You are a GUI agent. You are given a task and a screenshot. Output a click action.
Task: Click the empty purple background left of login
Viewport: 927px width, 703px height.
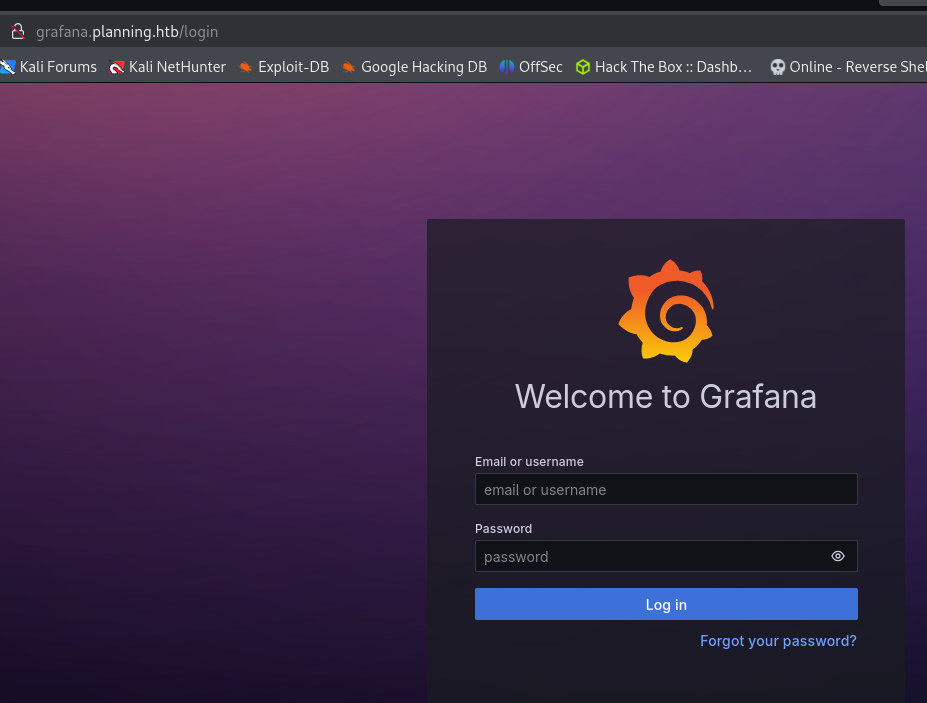tap(200, 400)
